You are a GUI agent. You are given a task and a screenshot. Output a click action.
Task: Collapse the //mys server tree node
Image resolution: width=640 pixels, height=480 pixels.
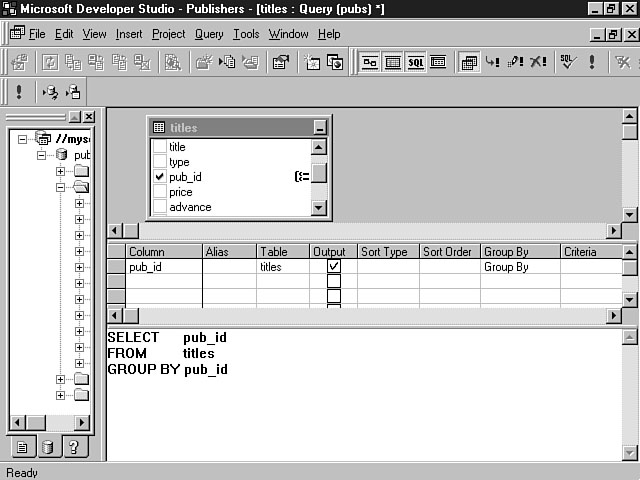point(23,139)
